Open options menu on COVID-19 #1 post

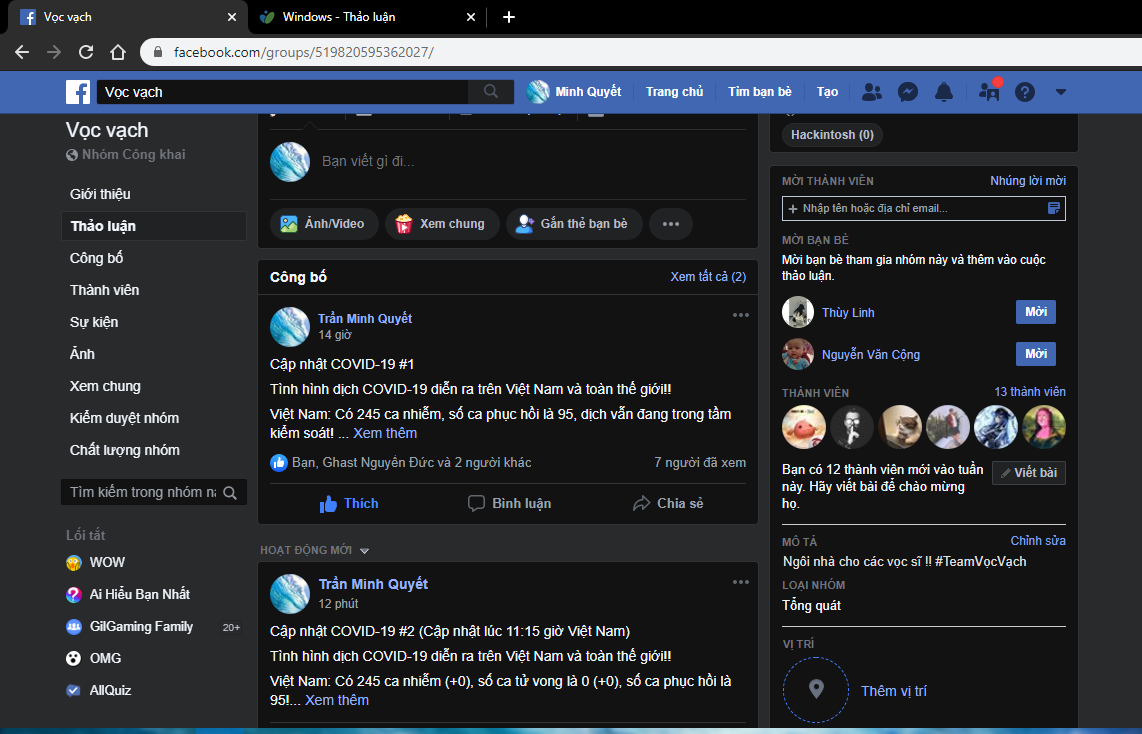(741, 315)
